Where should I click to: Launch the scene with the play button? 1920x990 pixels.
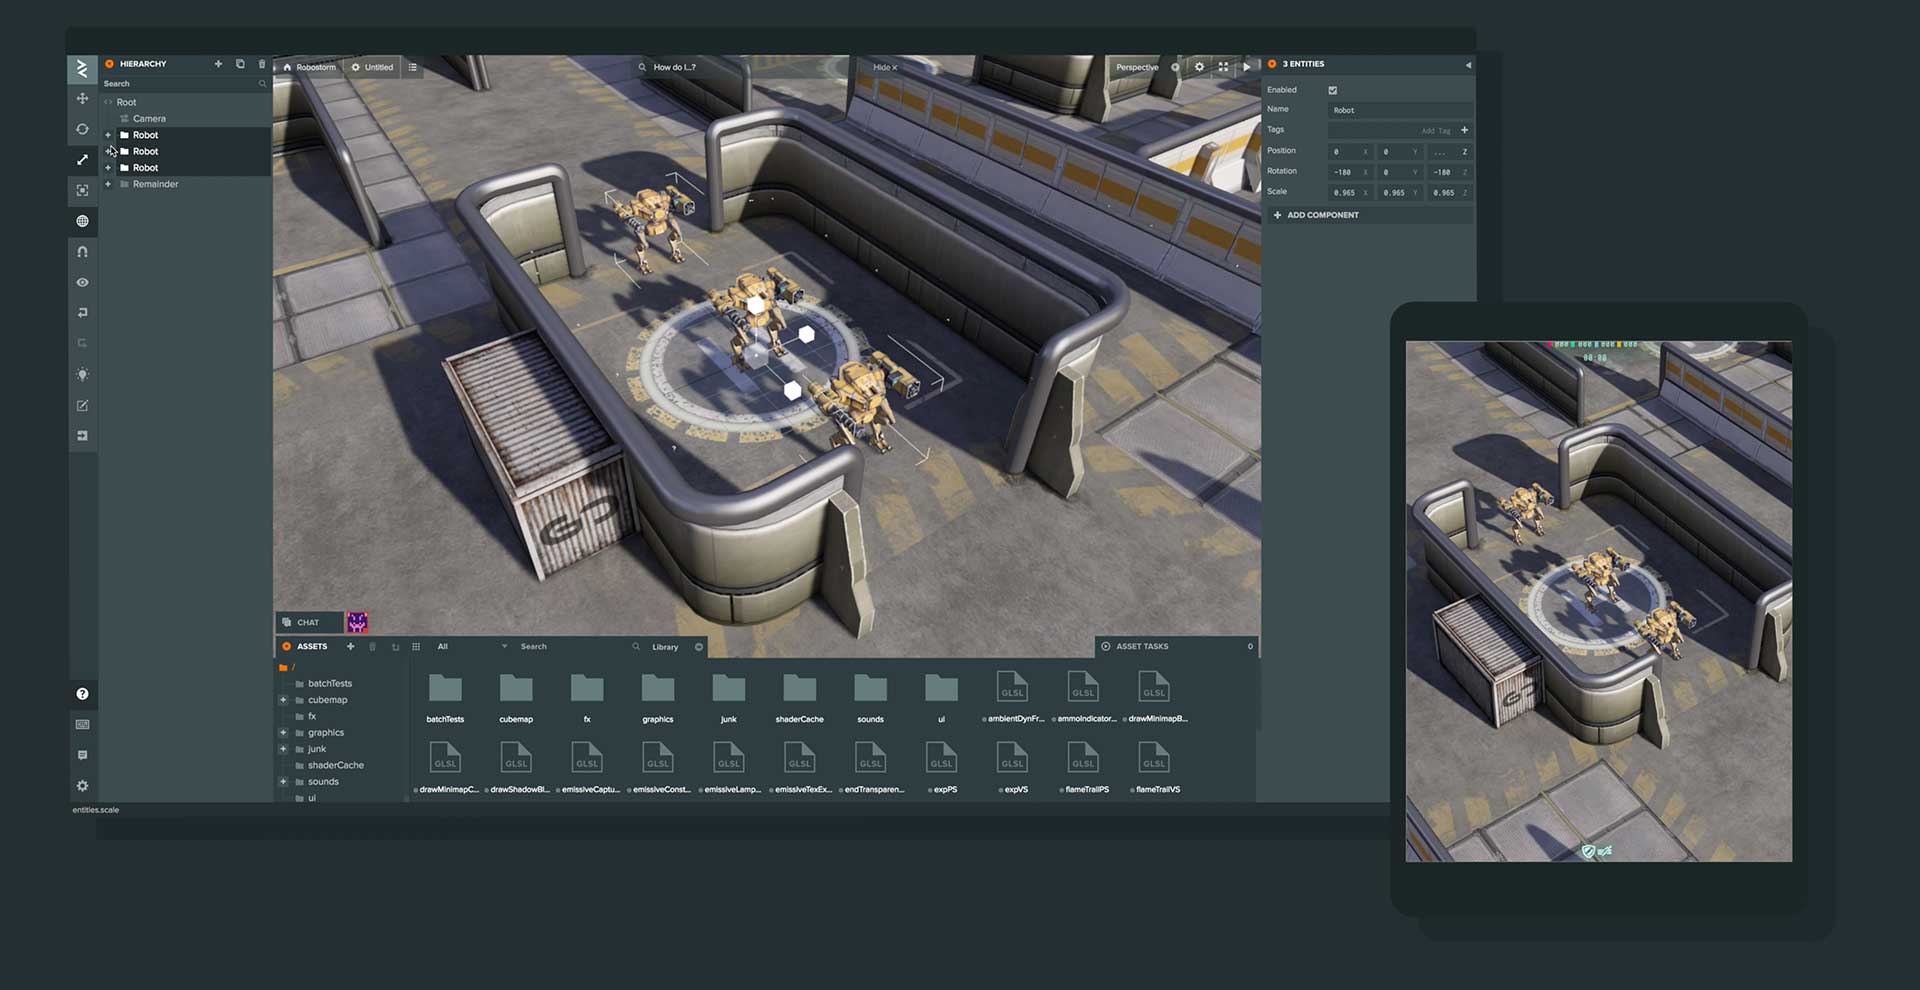point(1246,67)
